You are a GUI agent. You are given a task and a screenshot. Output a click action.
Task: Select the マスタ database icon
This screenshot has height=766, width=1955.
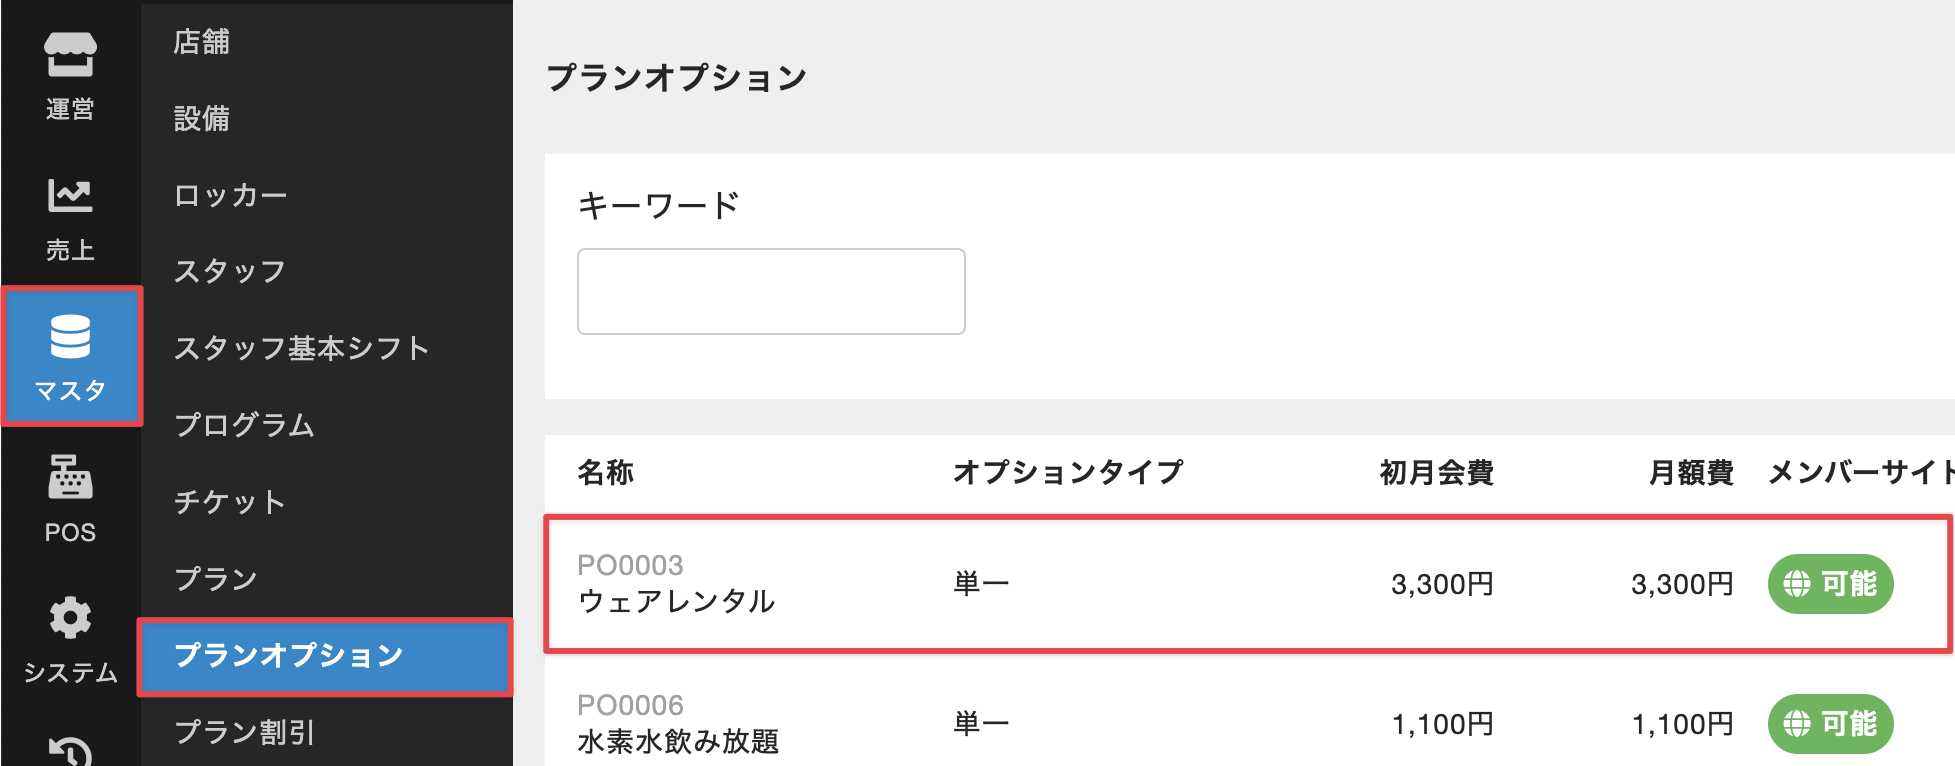tap(71, 357)
